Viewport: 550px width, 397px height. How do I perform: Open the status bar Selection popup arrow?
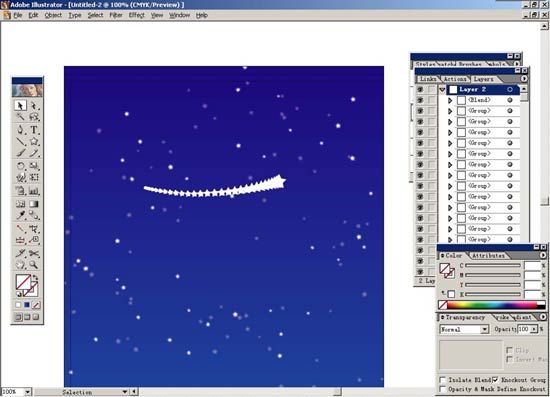pos(125,391)
